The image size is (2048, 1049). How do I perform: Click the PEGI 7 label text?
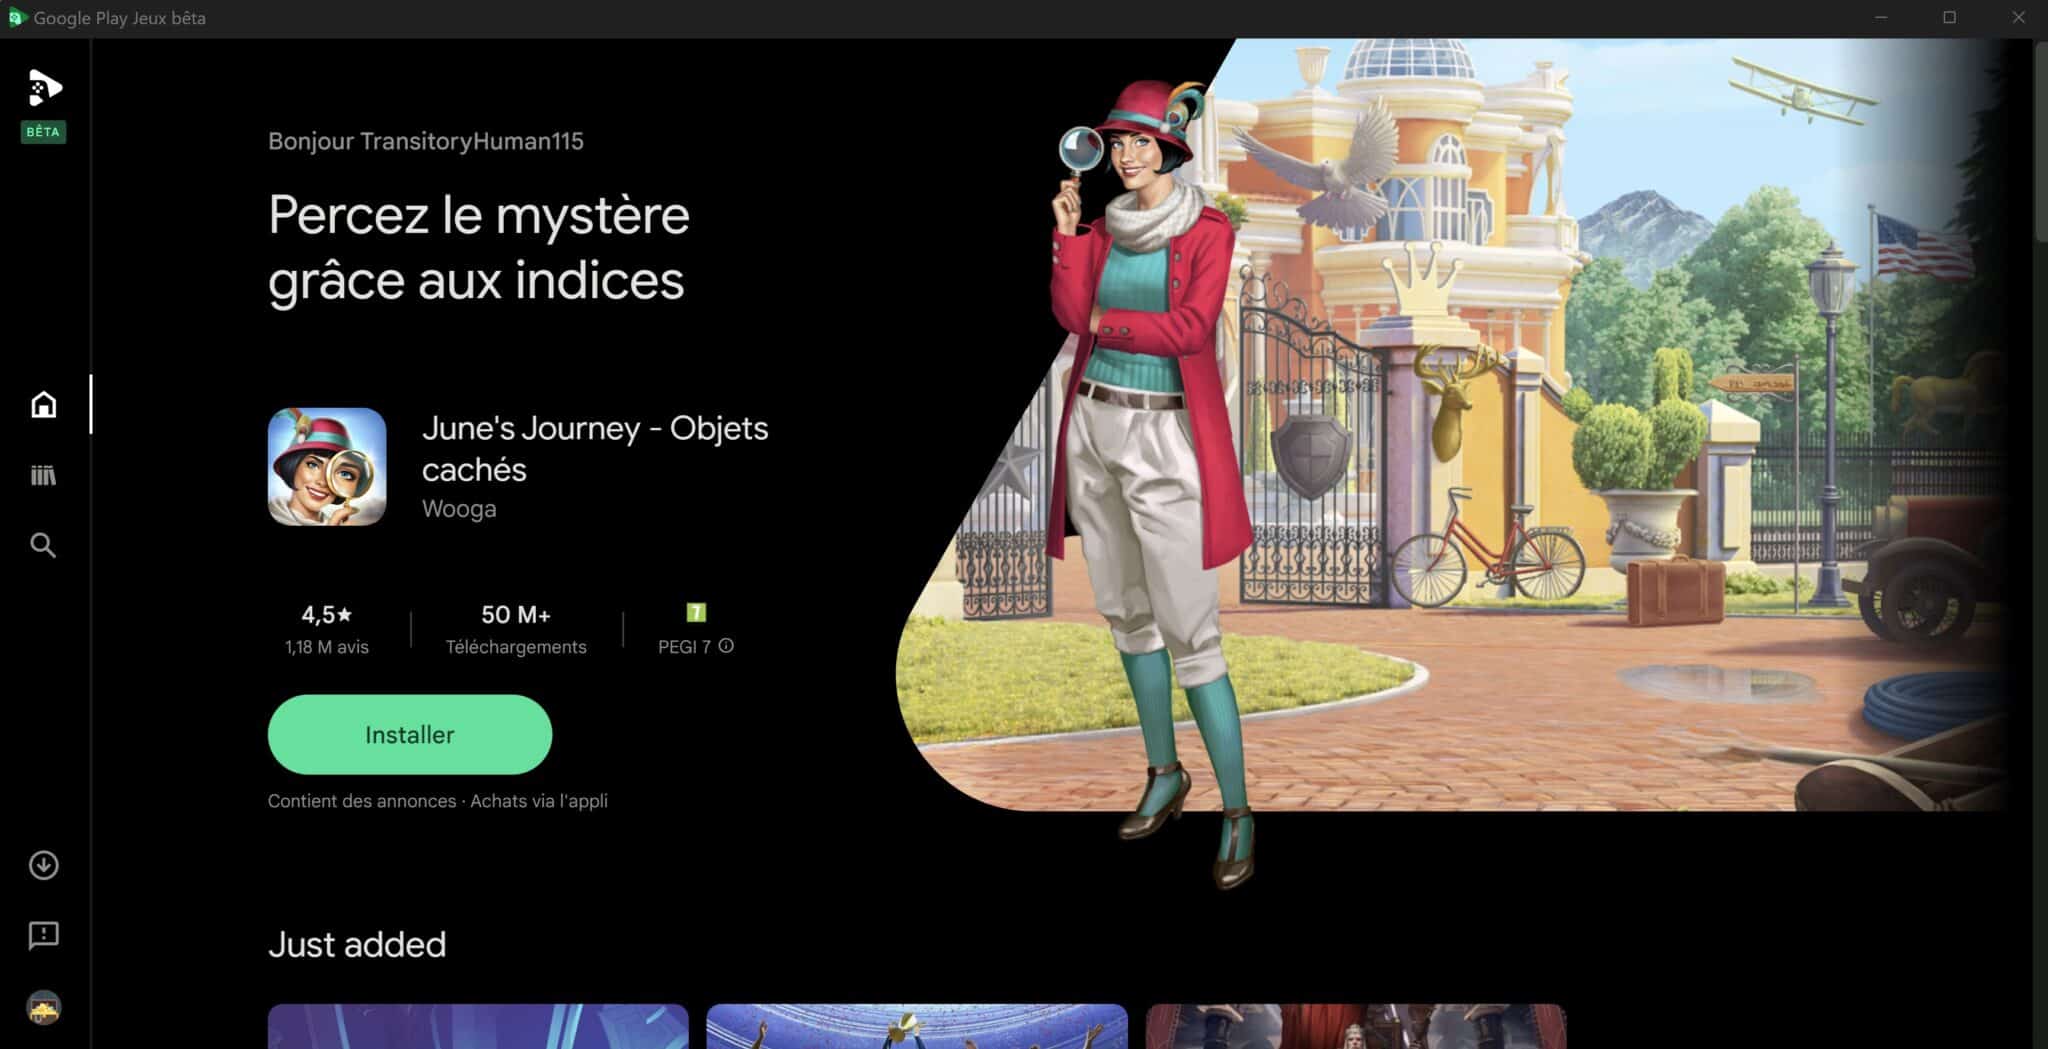(x=684, y=647)
